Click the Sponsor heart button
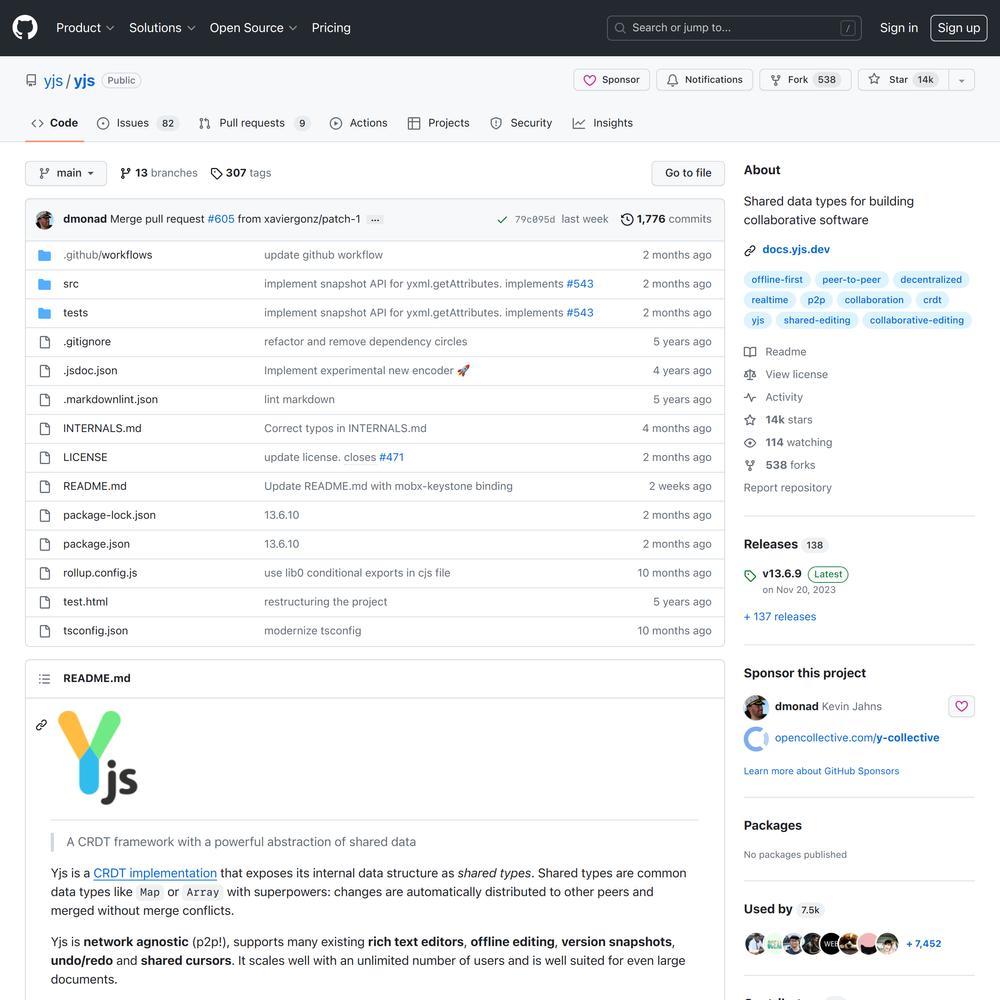The width and height of the screenshot is (1000, 1000). point(611,80)
